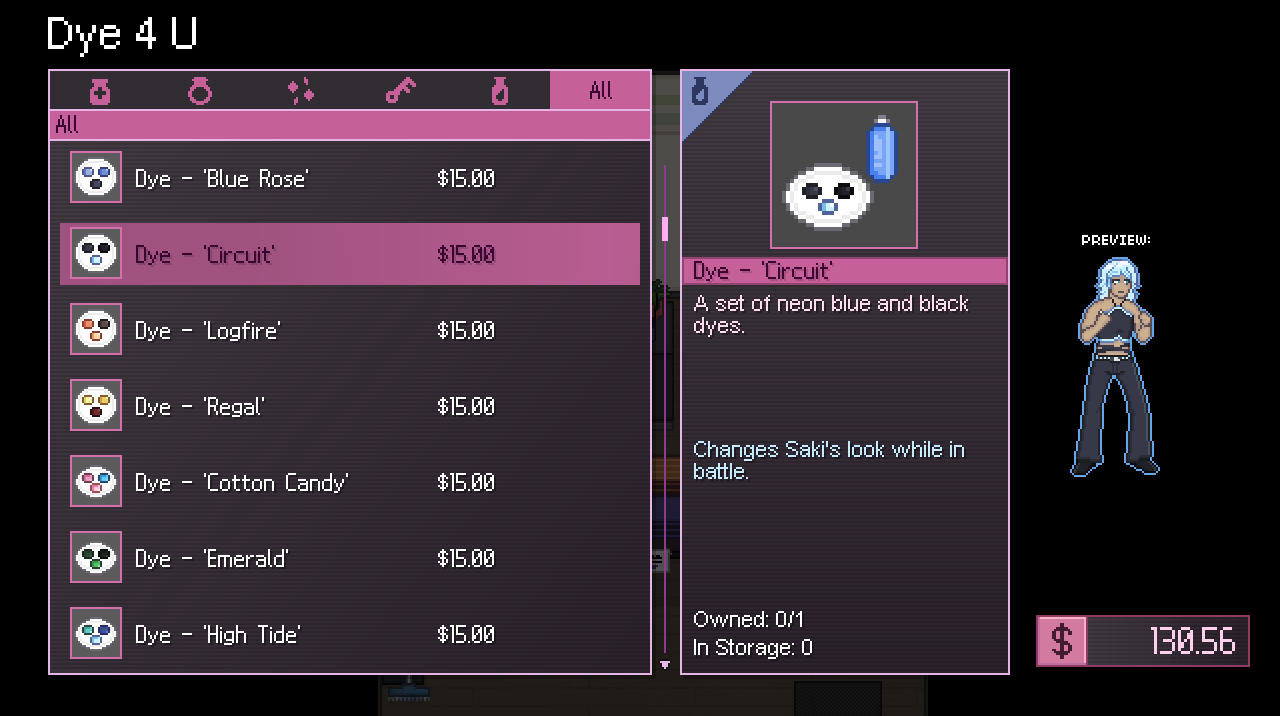Viewport: 1280px width, 716px height.
Task: Click the Blue Rose dye palette icon
Action: (x=96, y=178)
